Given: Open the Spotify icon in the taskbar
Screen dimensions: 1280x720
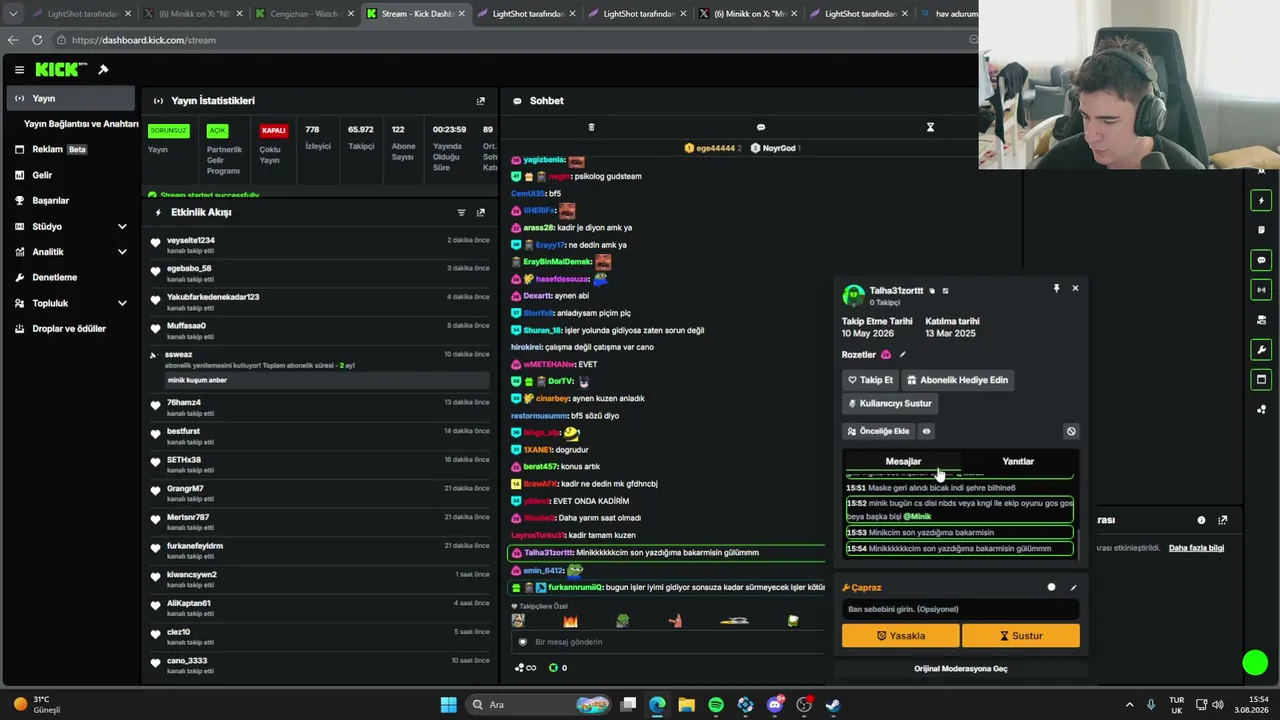Looking at the screenshot, I should 716,705.
